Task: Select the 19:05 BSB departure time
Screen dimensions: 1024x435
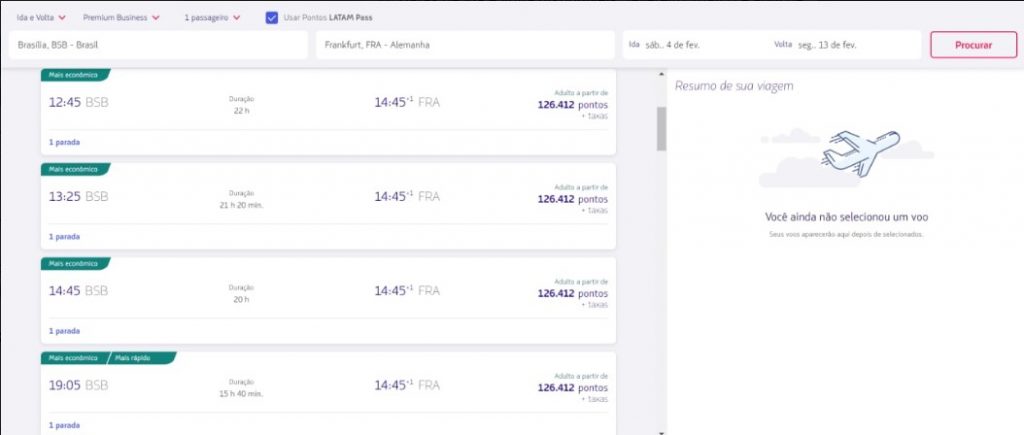Action: click(78, 385)
